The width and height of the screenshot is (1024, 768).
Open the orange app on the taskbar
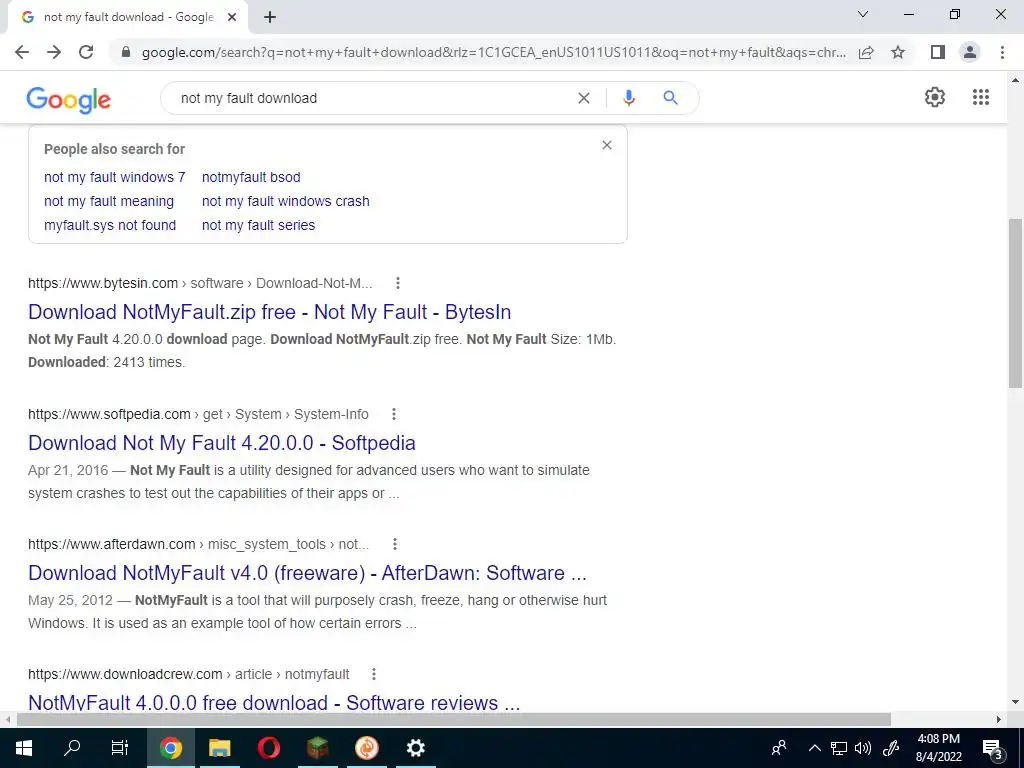click(x=366, y=748)
